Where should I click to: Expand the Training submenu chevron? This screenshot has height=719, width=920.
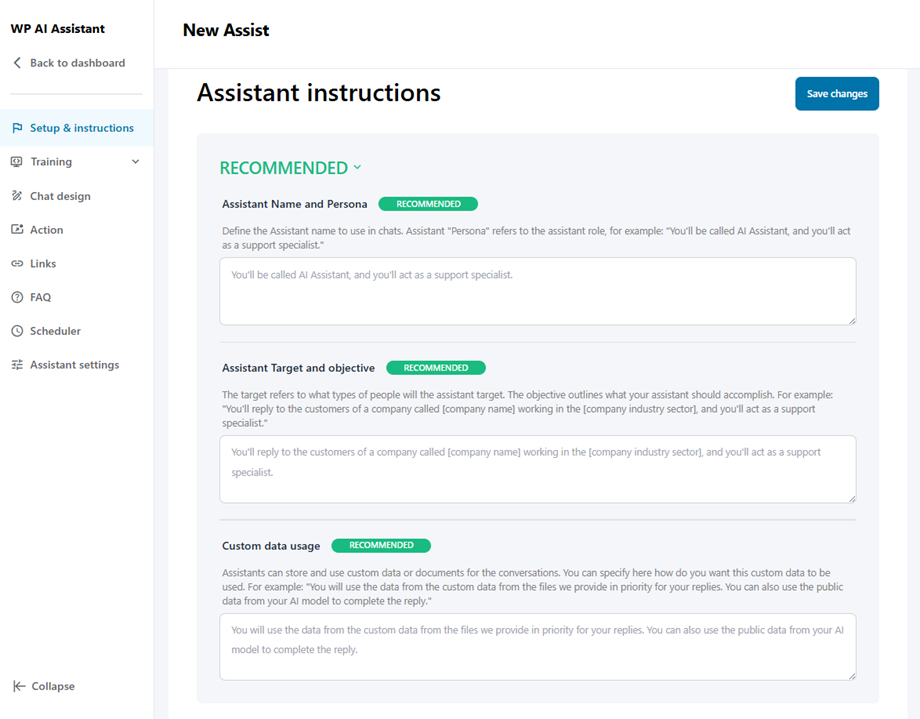[x=135, y=162]
